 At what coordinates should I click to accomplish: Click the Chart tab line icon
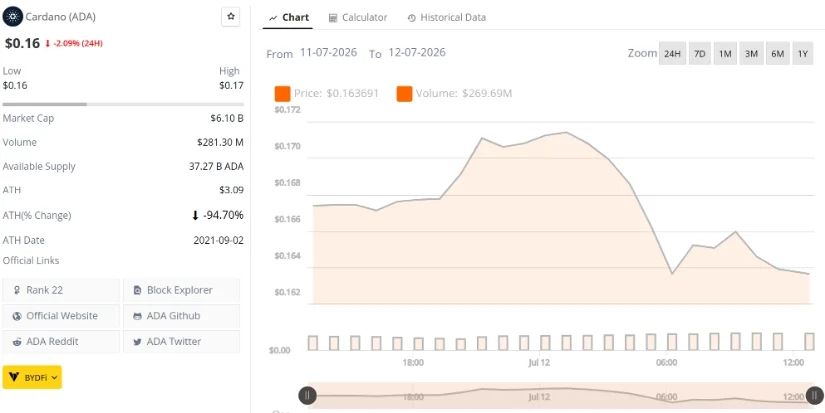point(273,18)
